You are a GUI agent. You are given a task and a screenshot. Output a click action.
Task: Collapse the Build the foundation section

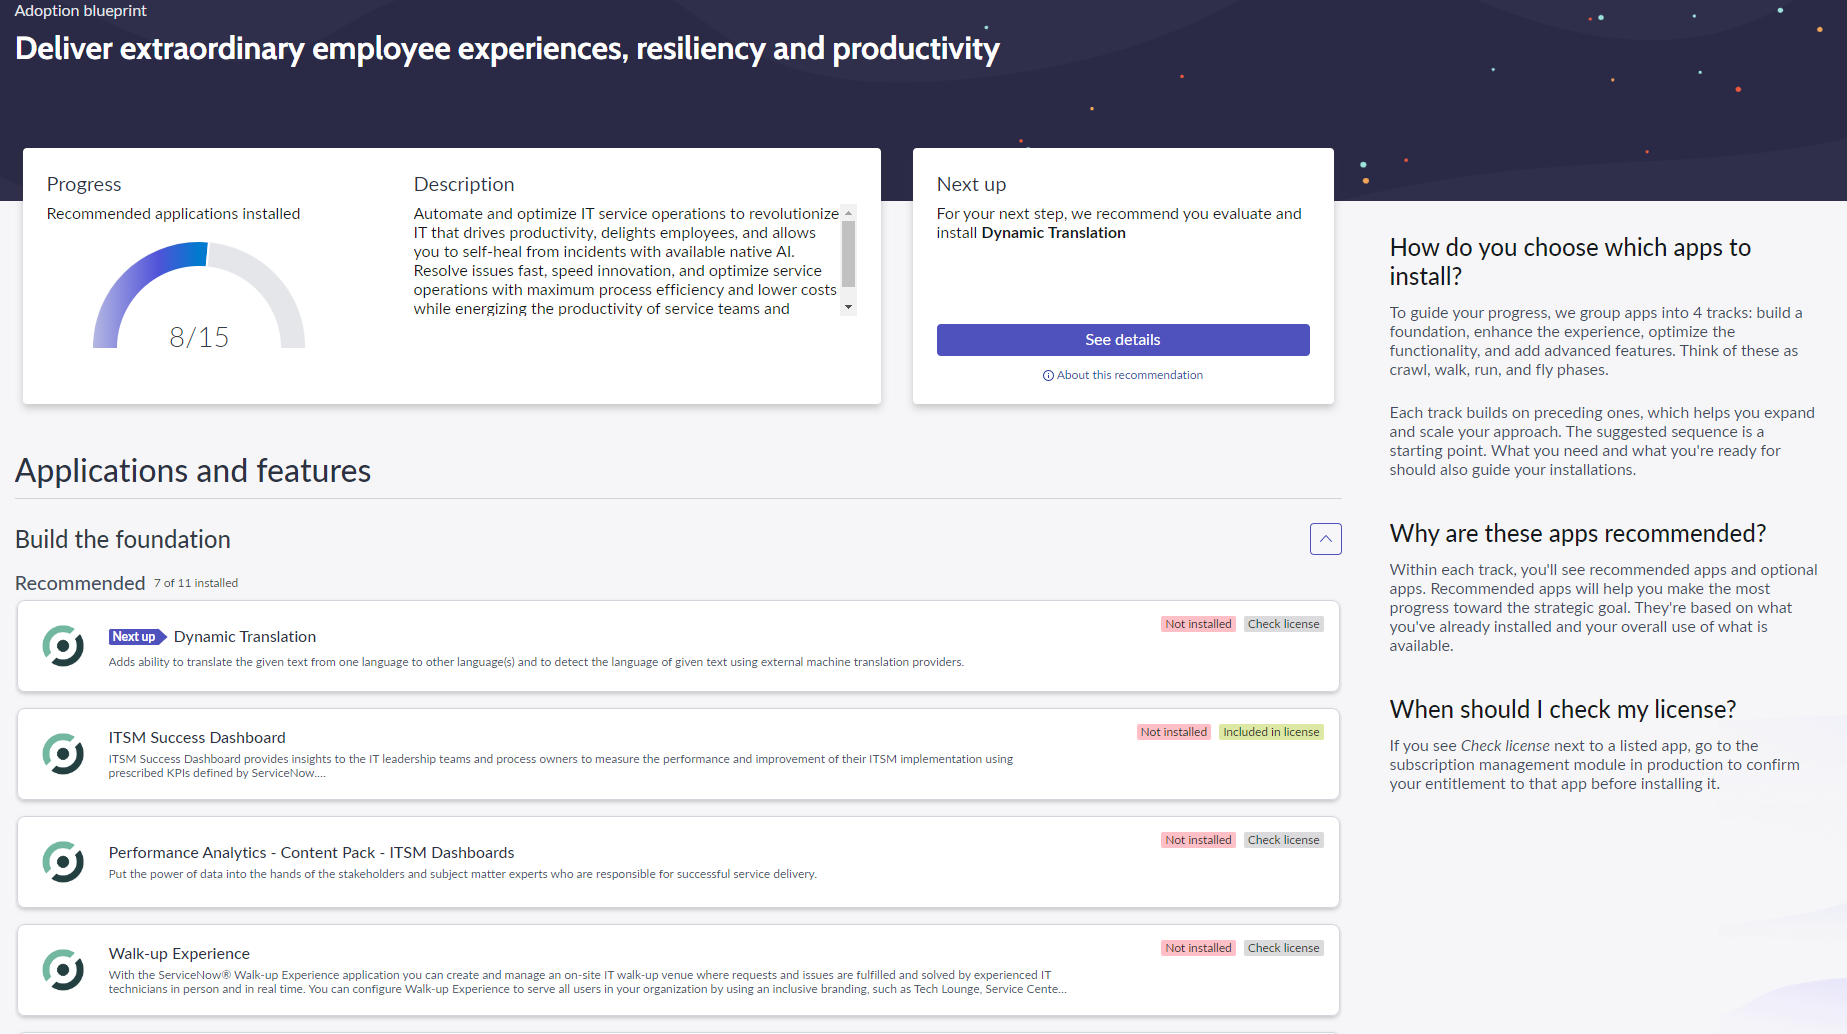[x=1325, y=539]
